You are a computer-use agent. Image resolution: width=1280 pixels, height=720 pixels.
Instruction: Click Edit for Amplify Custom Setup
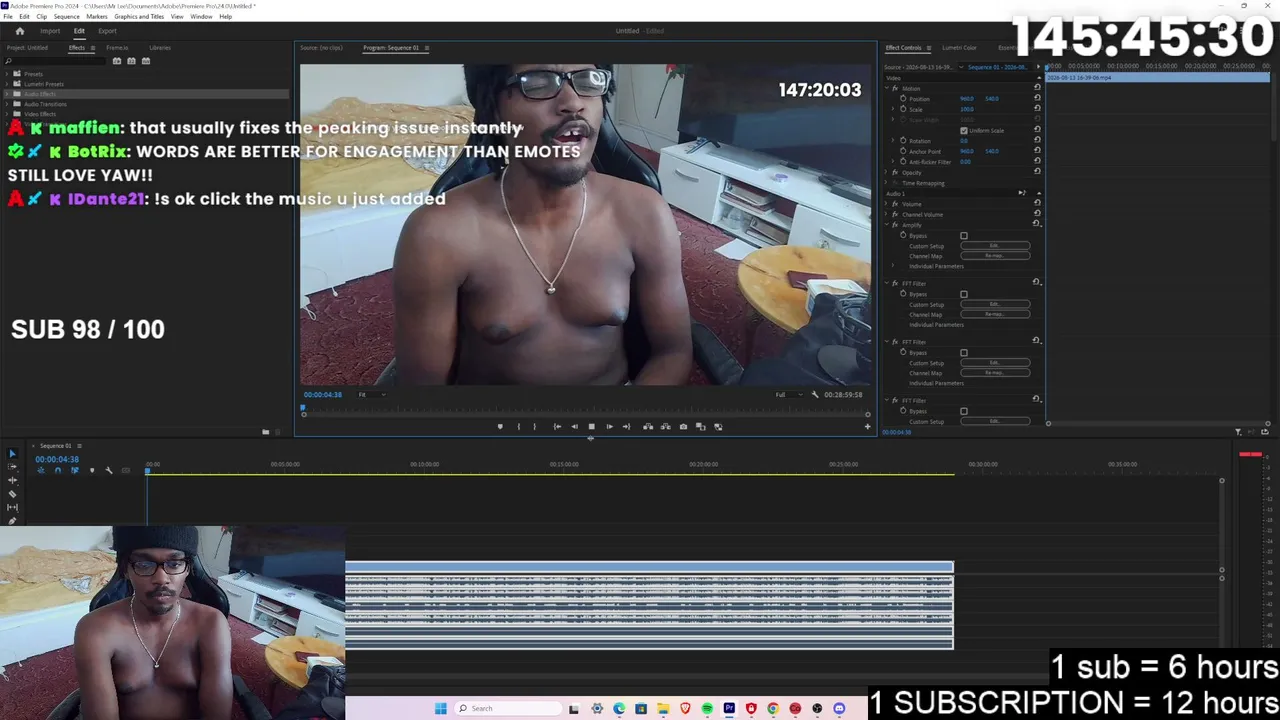click(995, 246)
